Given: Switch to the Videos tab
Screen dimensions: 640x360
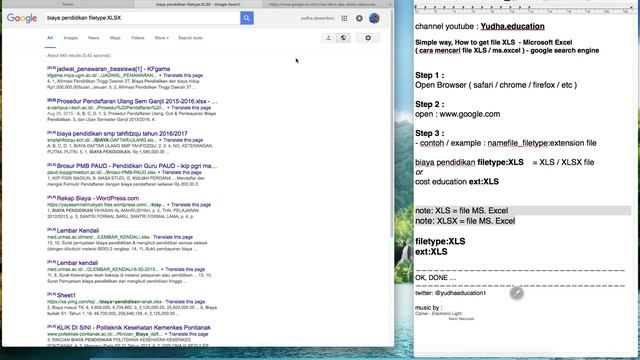Looking at the screenshot, I should (138, 38).
